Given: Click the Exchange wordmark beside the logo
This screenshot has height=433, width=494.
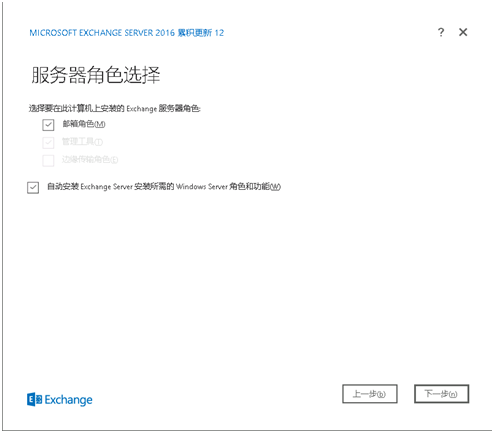Looking at the screenshot, I should tap(68, 400).
